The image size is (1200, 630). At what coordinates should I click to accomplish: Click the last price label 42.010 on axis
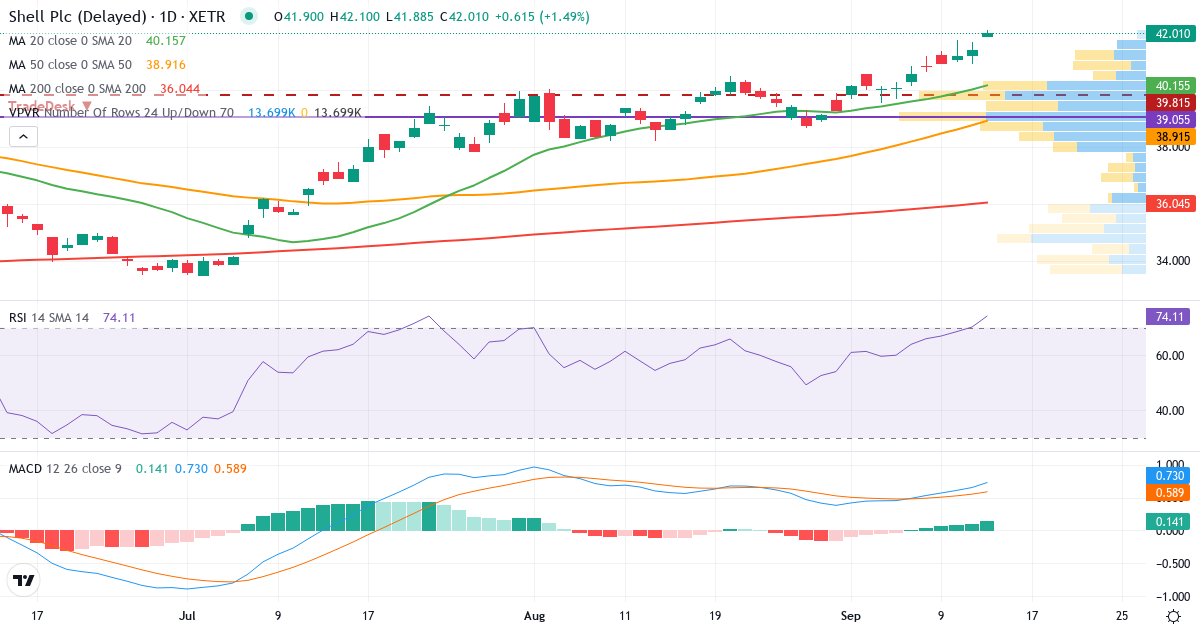point(1172,34)
